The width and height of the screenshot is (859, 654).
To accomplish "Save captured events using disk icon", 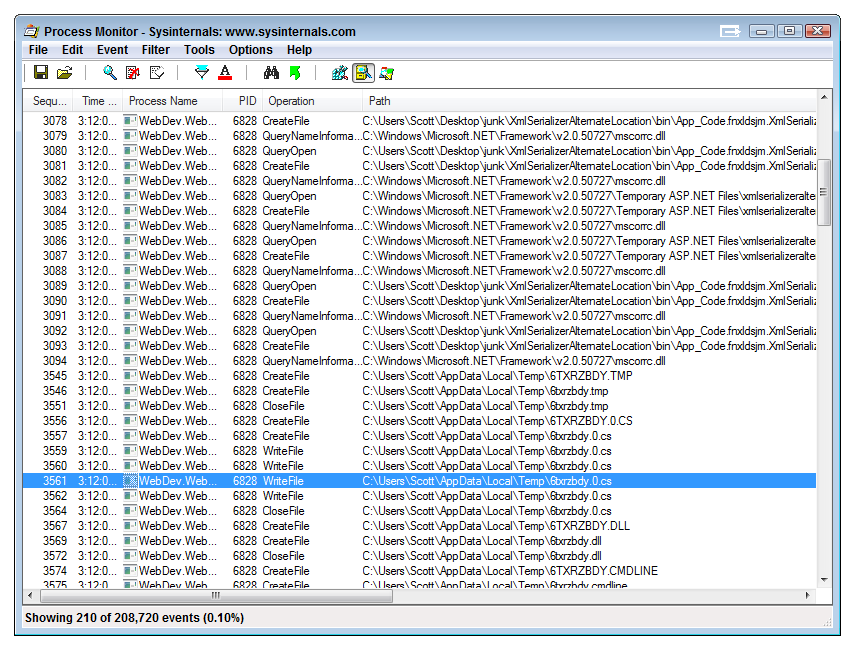I will (x=40, y=72).
